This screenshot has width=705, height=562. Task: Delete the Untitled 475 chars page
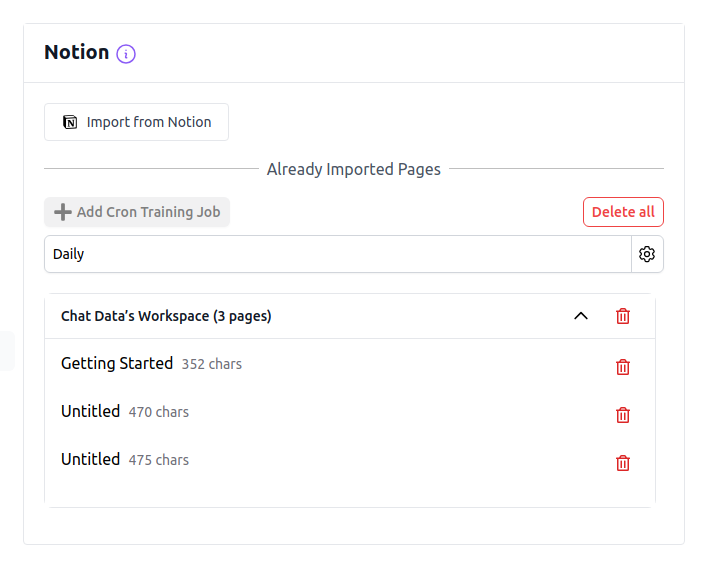(x=623, y=463)
